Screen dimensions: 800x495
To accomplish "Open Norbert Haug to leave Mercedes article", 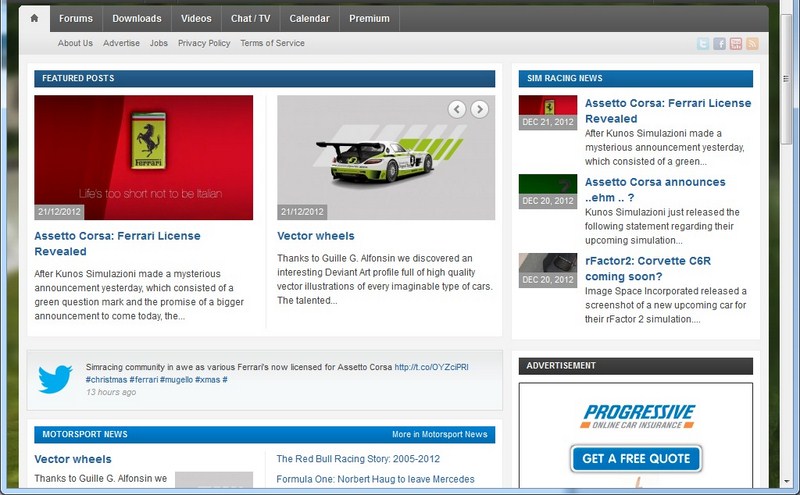I will [x=375, y=479].
